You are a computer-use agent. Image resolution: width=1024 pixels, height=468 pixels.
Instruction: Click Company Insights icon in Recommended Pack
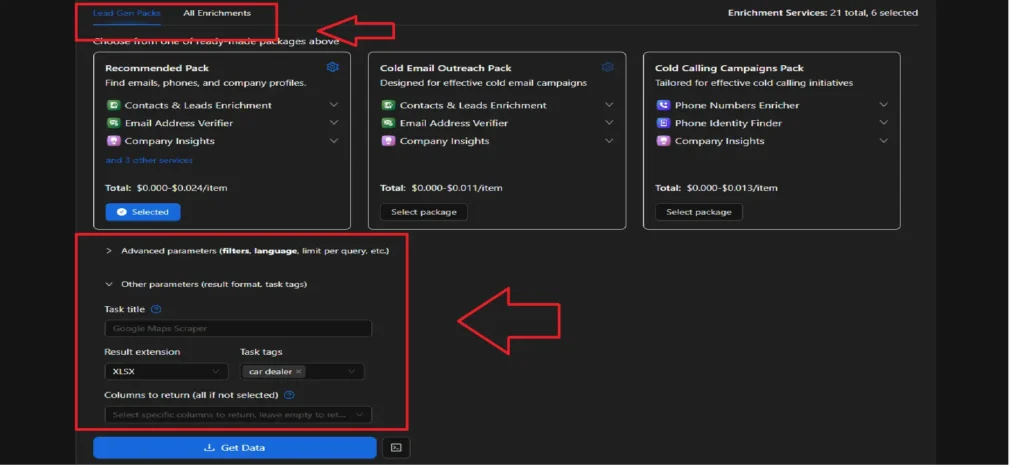pyautogui.click(x=114, y=141)
